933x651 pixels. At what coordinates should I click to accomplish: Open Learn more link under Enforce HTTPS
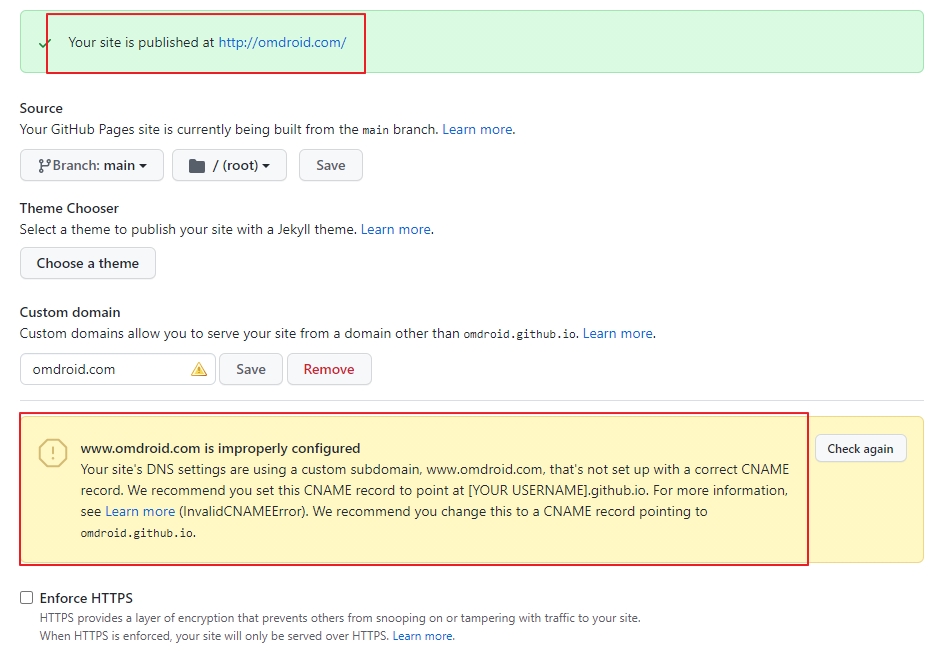422,636
